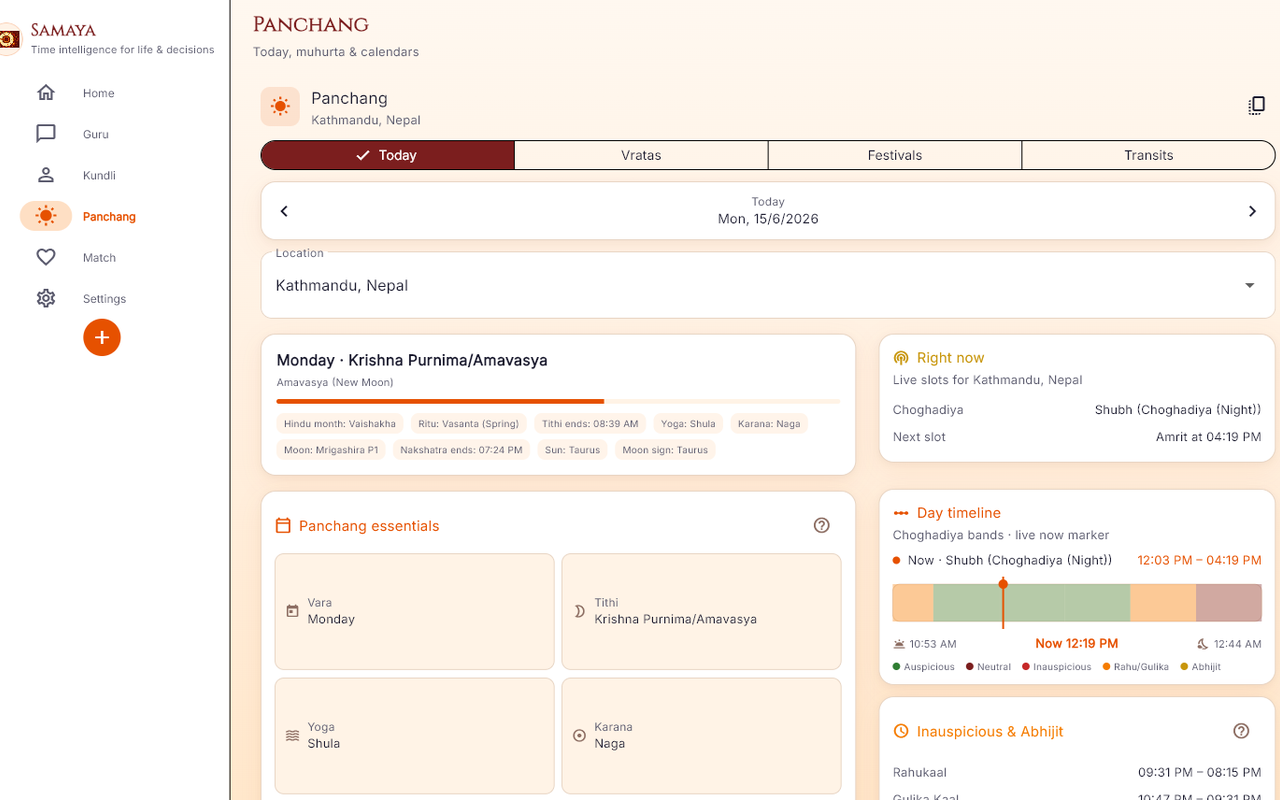Click the Nakshatra ends: 07:24 PM chip
Screen dimensions: 1280x800
[x=461, y=450]
